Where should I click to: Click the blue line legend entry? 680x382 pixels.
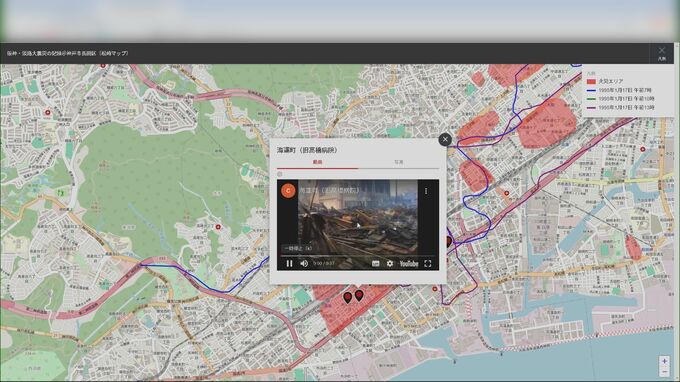point(620,90)
